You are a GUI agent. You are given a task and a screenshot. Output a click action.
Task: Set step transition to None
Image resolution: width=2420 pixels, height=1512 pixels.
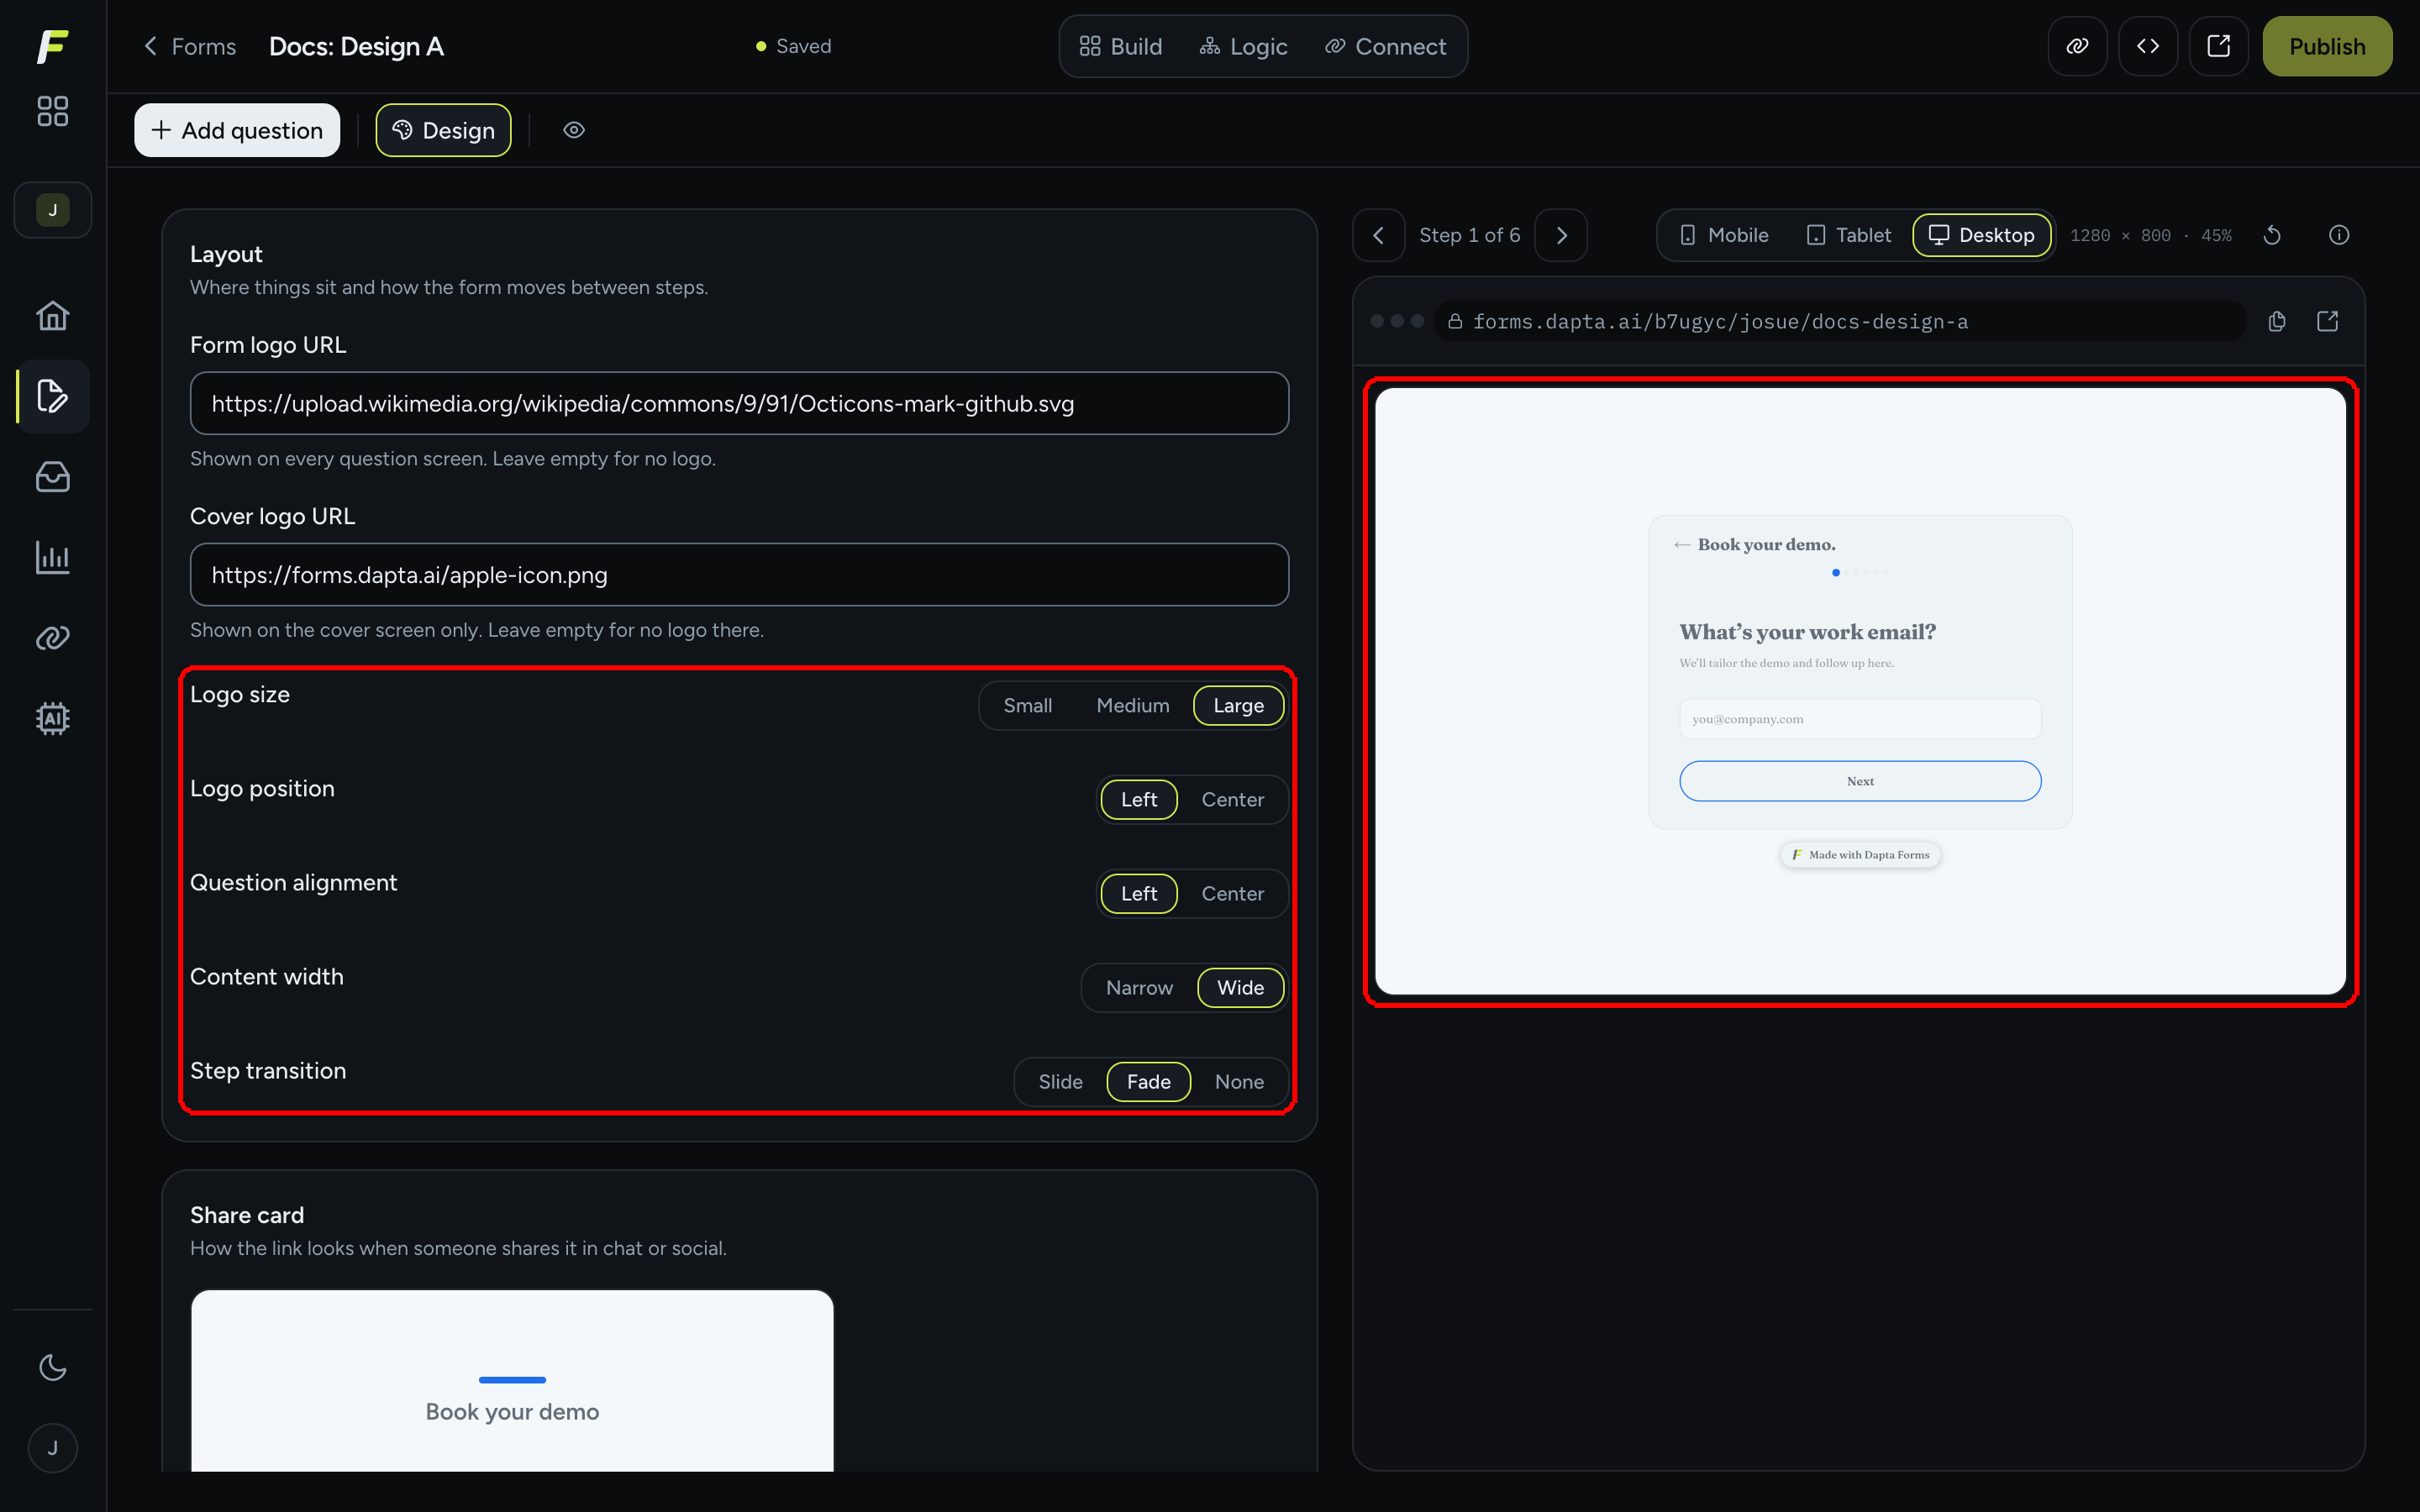[x=1240, y=1082]
